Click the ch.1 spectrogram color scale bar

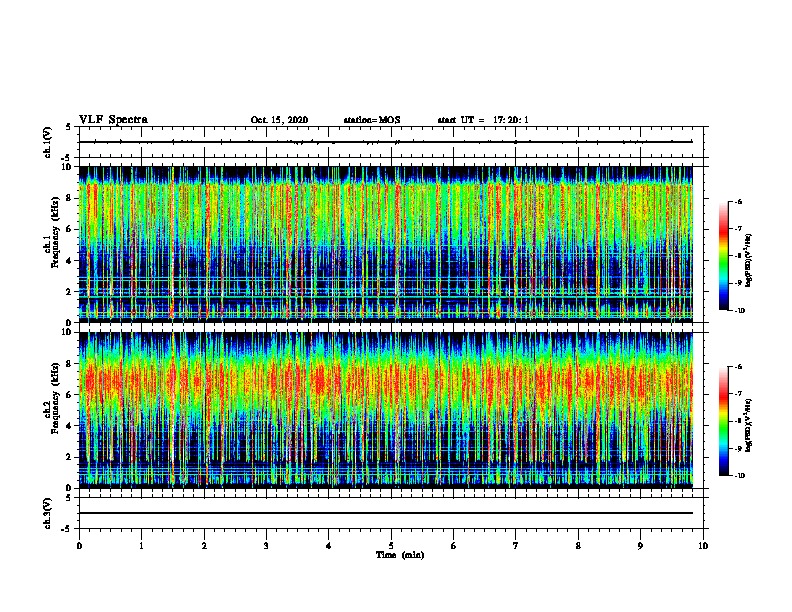point(724,256)
